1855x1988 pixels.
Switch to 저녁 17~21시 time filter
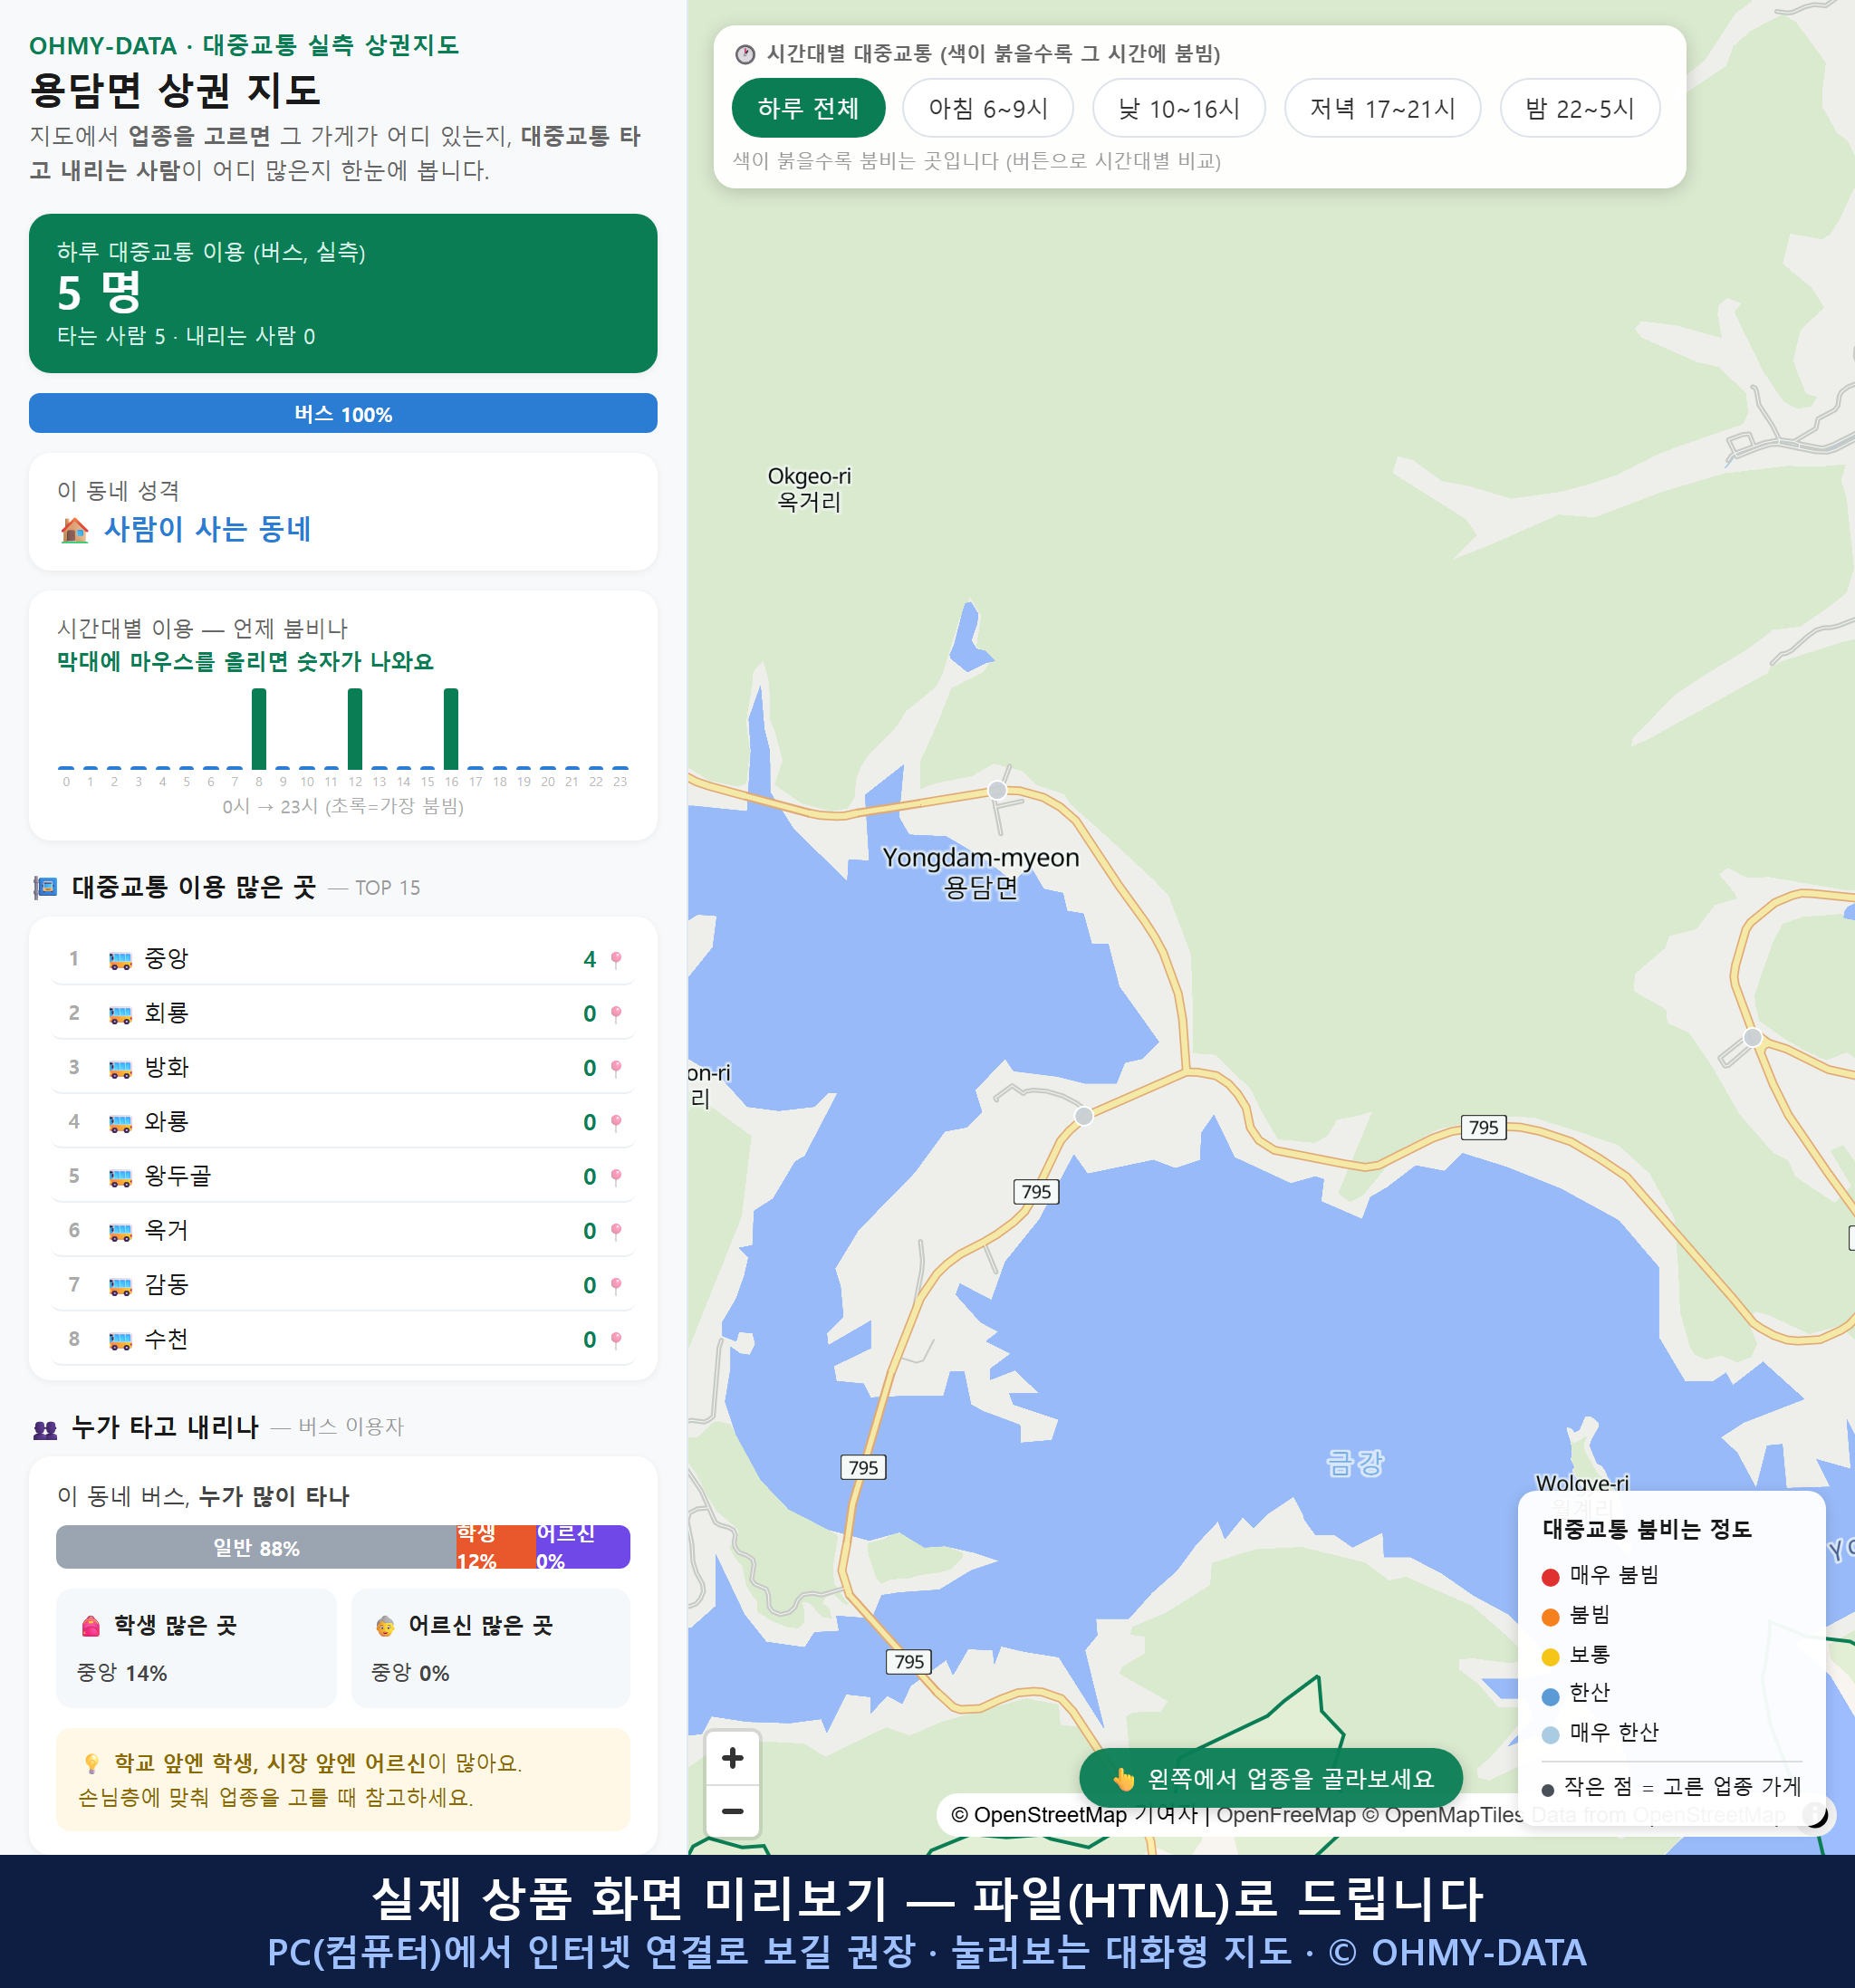1381,108
